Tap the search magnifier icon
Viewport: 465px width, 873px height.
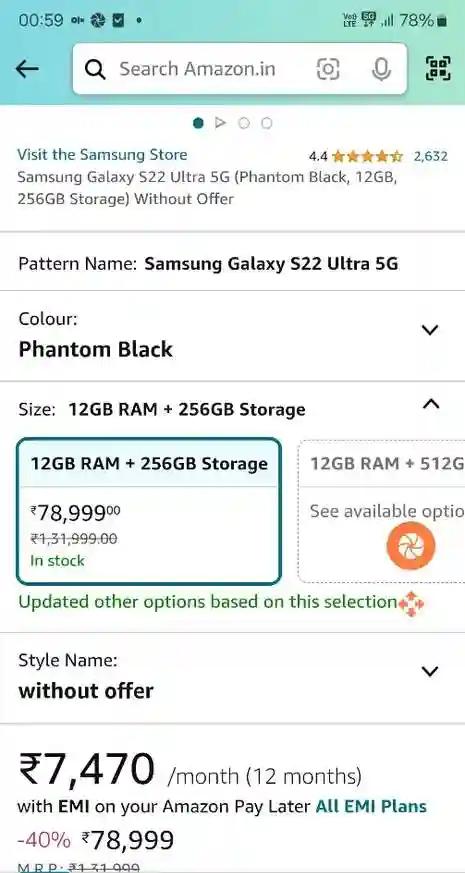95,70
